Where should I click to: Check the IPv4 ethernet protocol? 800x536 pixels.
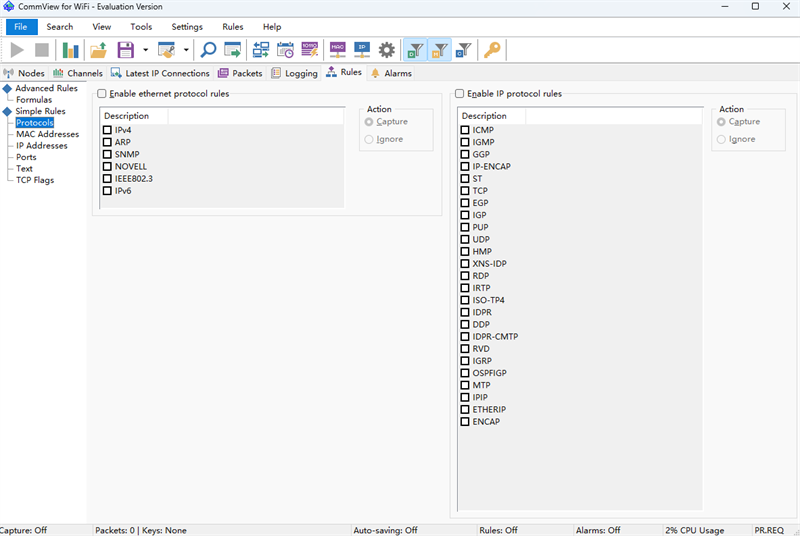[x=107, y=130]
